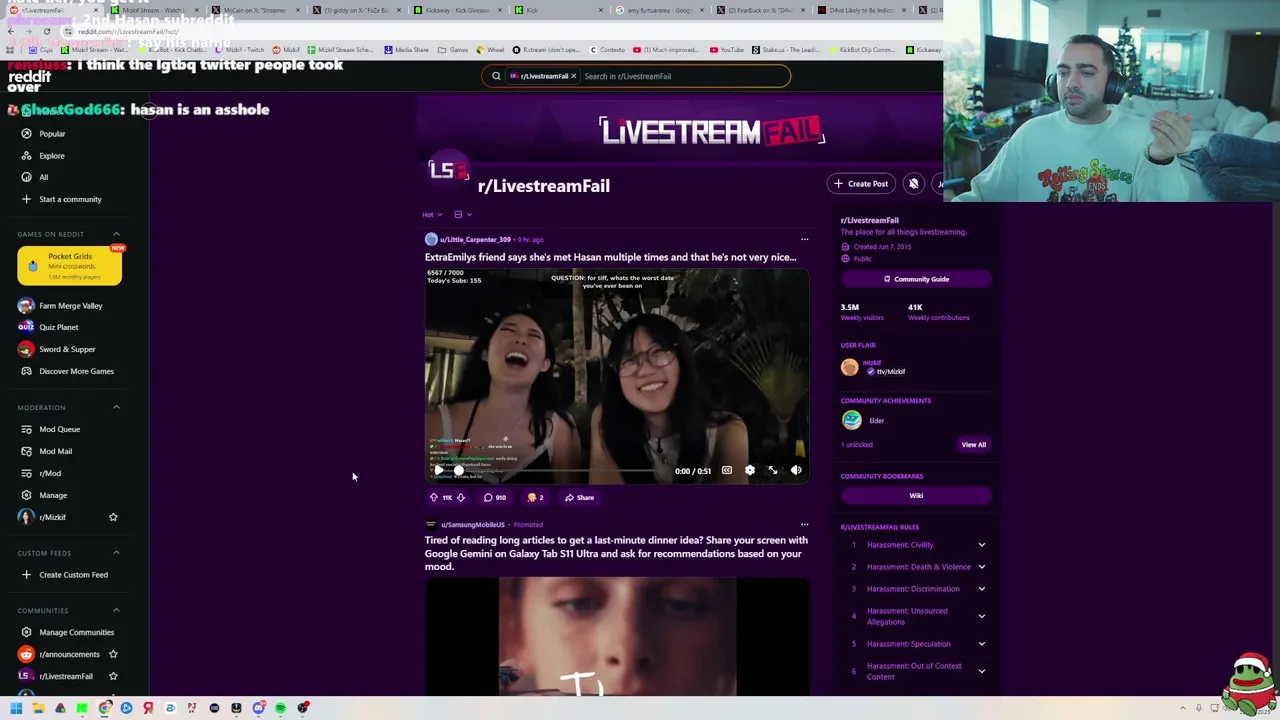Upvote the ExtraEmily post

coord(434,497)
